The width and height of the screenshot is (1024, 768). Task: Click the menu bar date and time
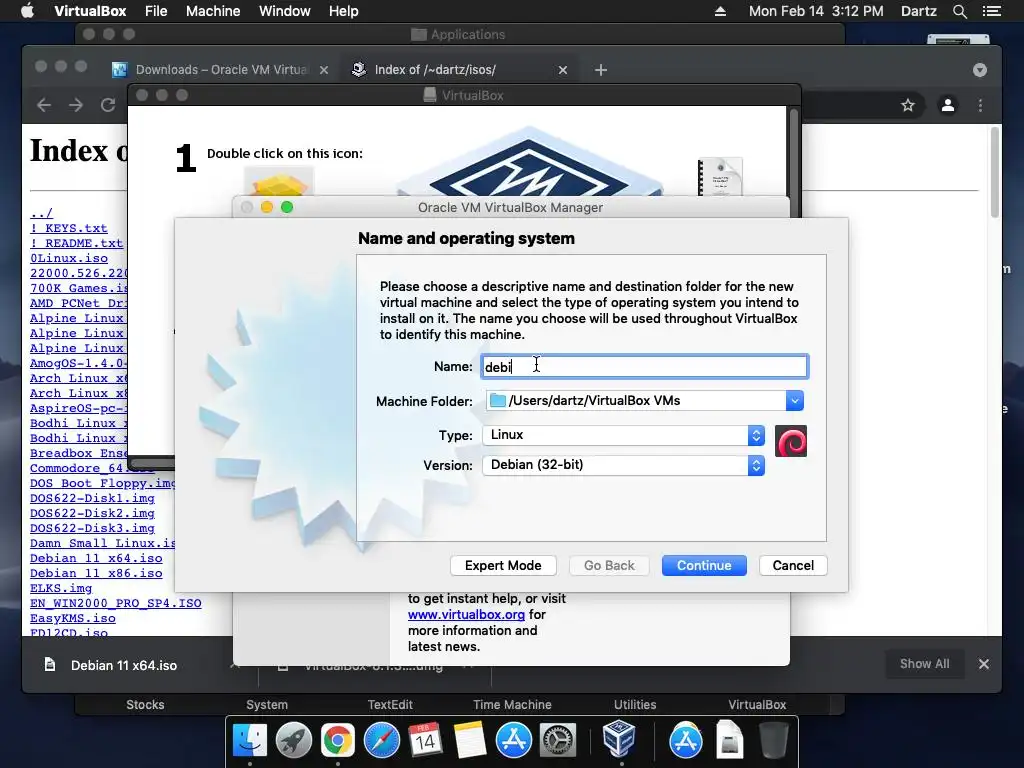816,11
